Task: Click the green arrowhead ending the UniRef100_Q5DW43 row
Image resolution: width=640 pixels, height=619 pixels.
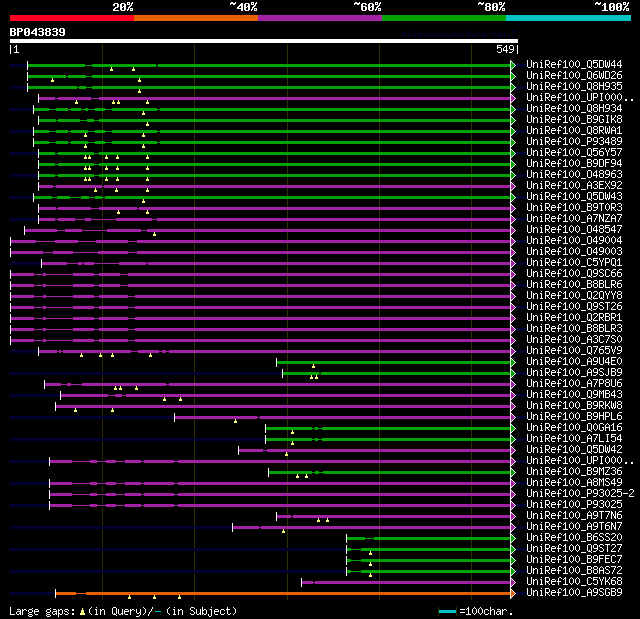Action: point(513,197)
